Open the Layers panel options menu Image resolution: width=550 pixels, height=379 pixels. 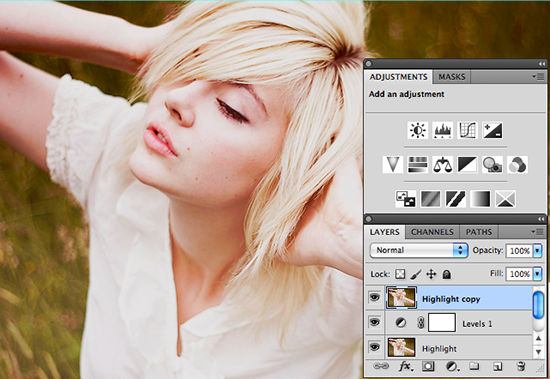point(537,232)
